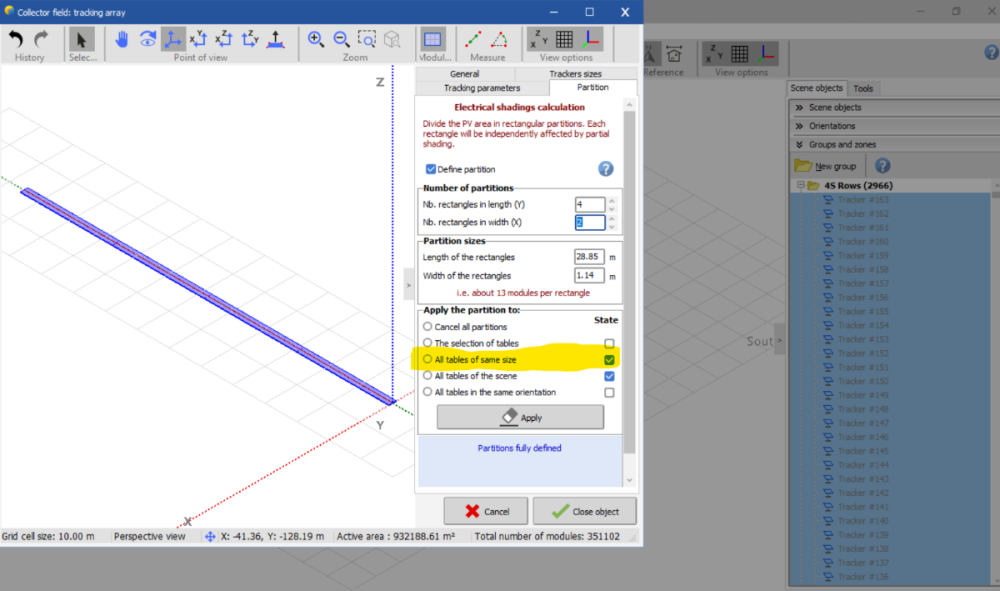
Task: Uncheck the Define partition checkbox
Action: tap(431, 170)
